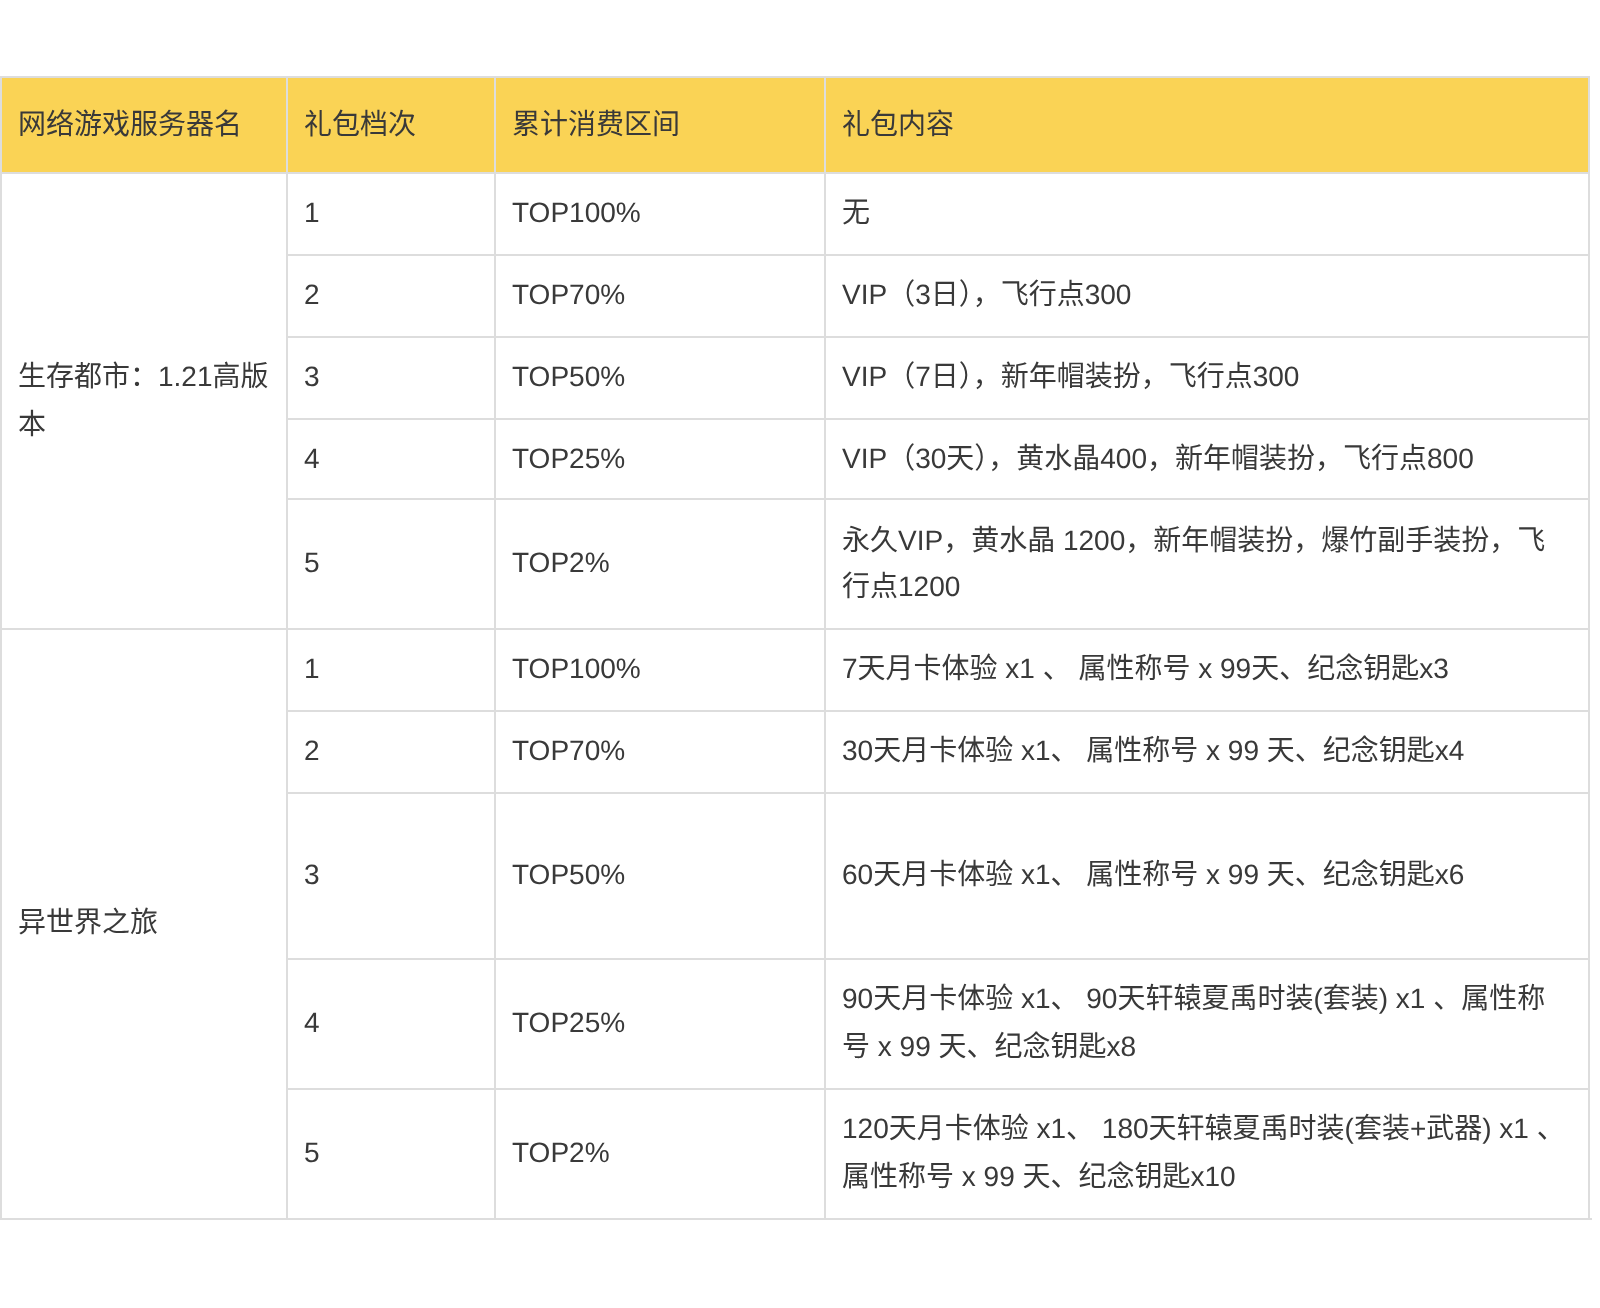Image resolution: width=1600 pixels, height=1308 pixels.
Task: Click the VIP（3日），飞行点300 reward cell
Action: coord(986,295)
